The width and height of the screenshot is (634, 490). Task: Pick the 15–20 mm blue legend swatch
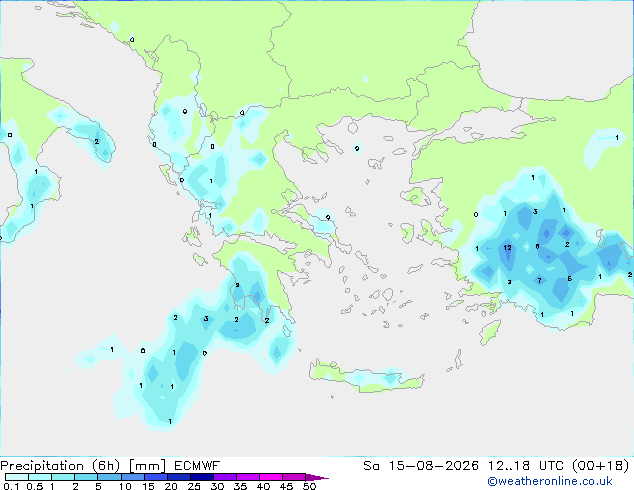click(156, 477)
